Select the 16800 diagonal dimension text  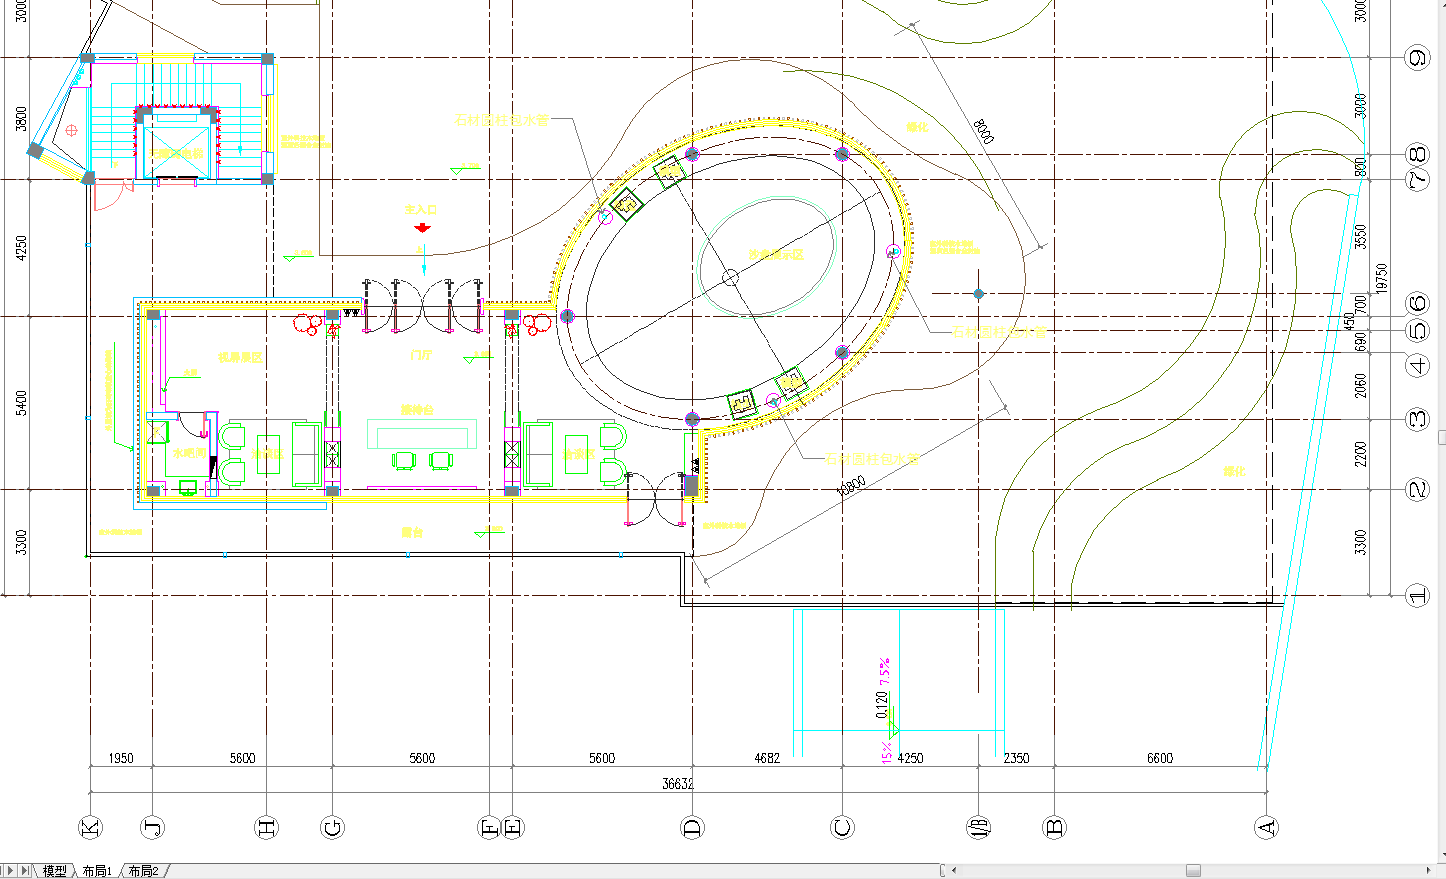click(x=850, y=485)
